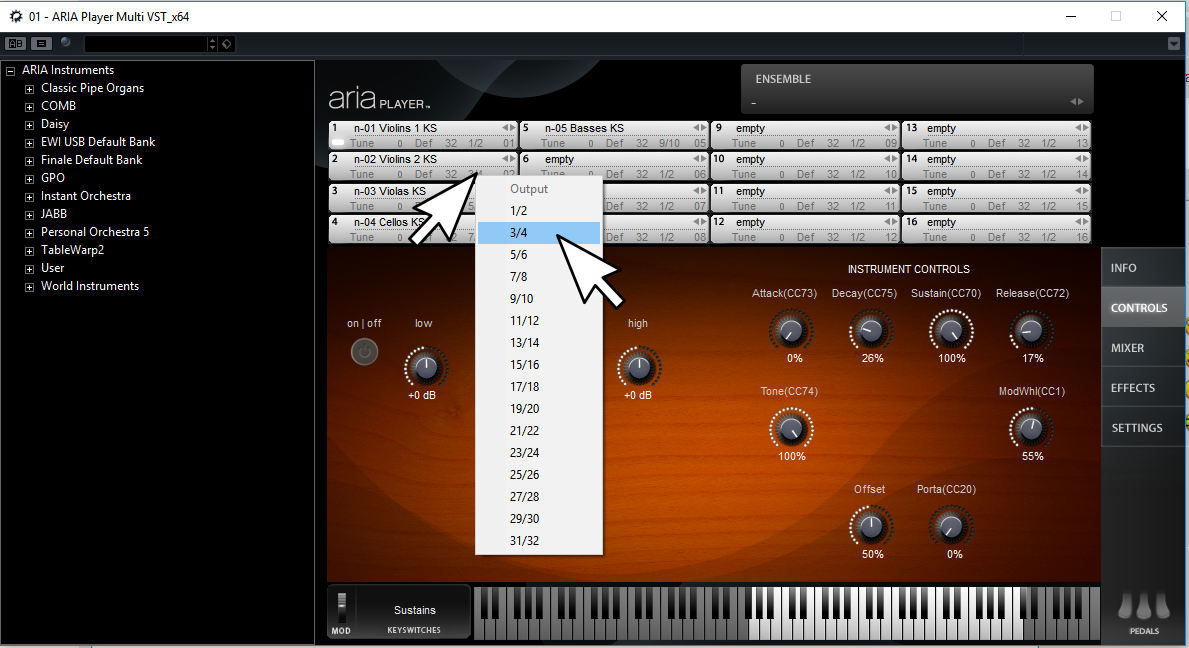Image resolution: width=1189 pixels, height=648 pixels.
Task: Click the Attack(CC73) knob
Action: point(790,331)
